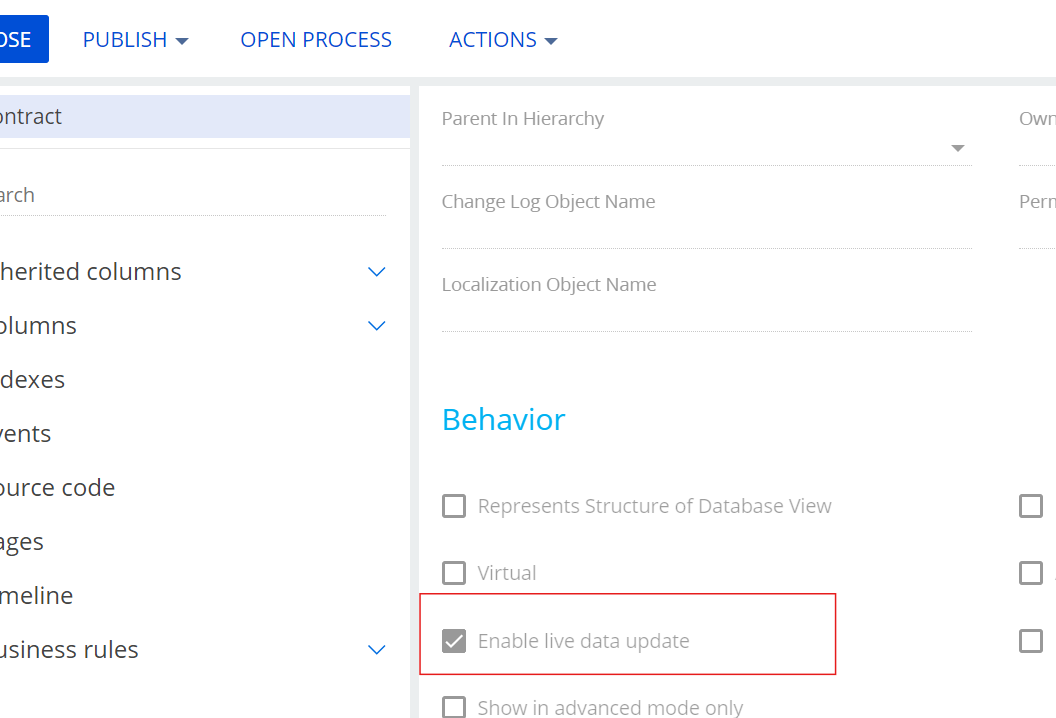The height and width of the screenshot is (718, 1056).
Task: Open the Source code section
Action: pyautogui.click(x=57, y=488)
